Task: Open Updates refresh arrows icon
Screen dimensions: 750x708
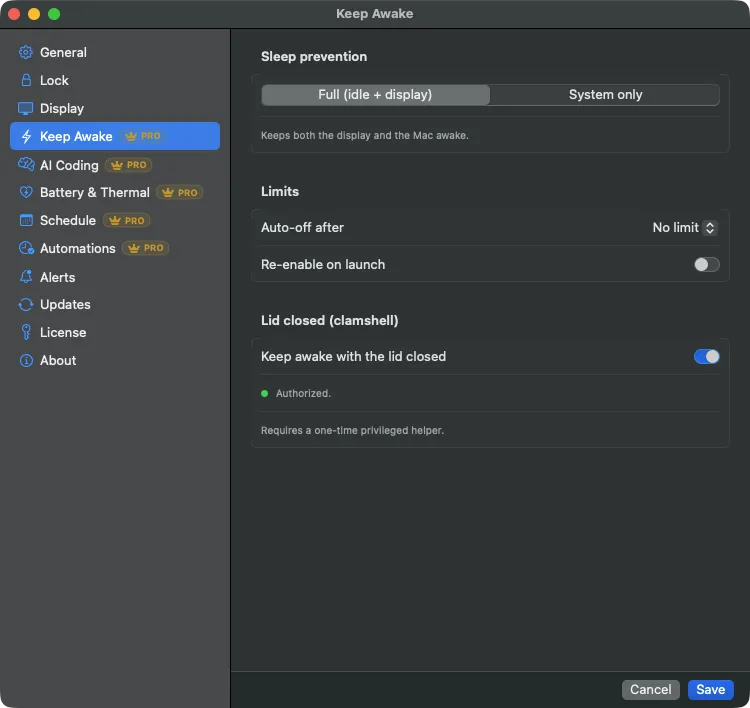Action: (x=26, y=304)
